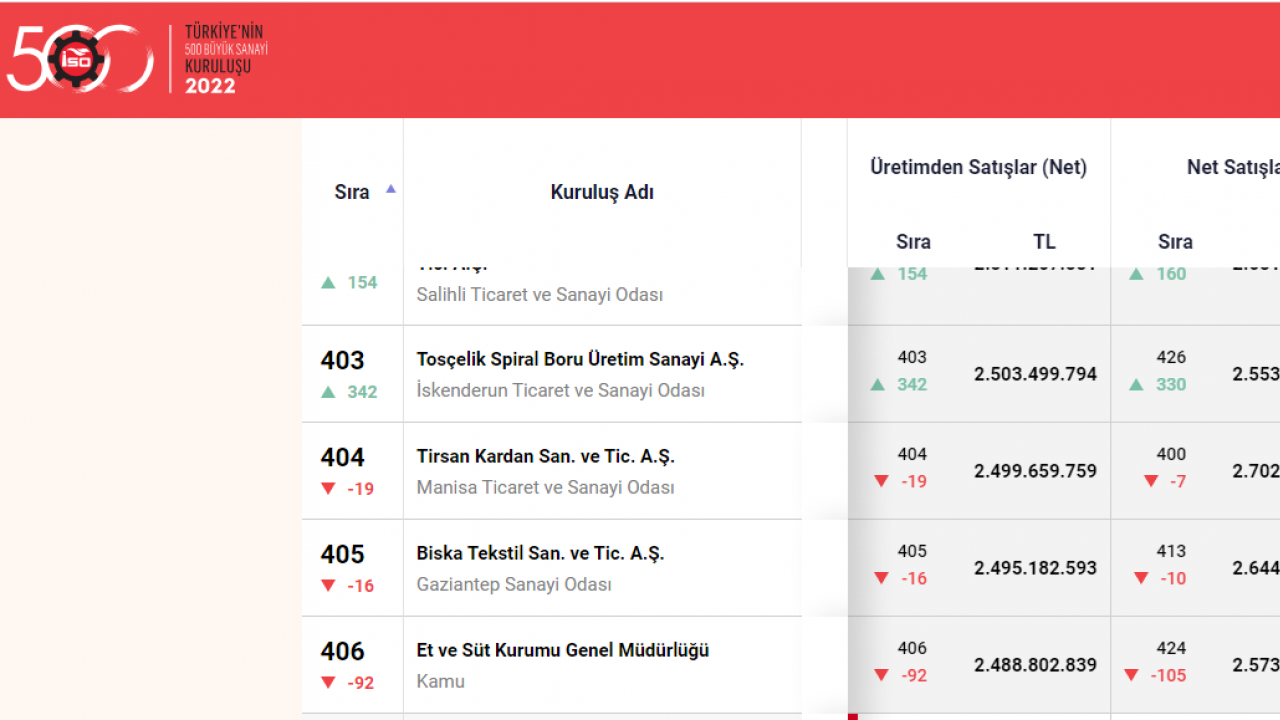
Task: Select İskenderun Ticaret ve Sanayi Odası text
Action: [560, 390]
